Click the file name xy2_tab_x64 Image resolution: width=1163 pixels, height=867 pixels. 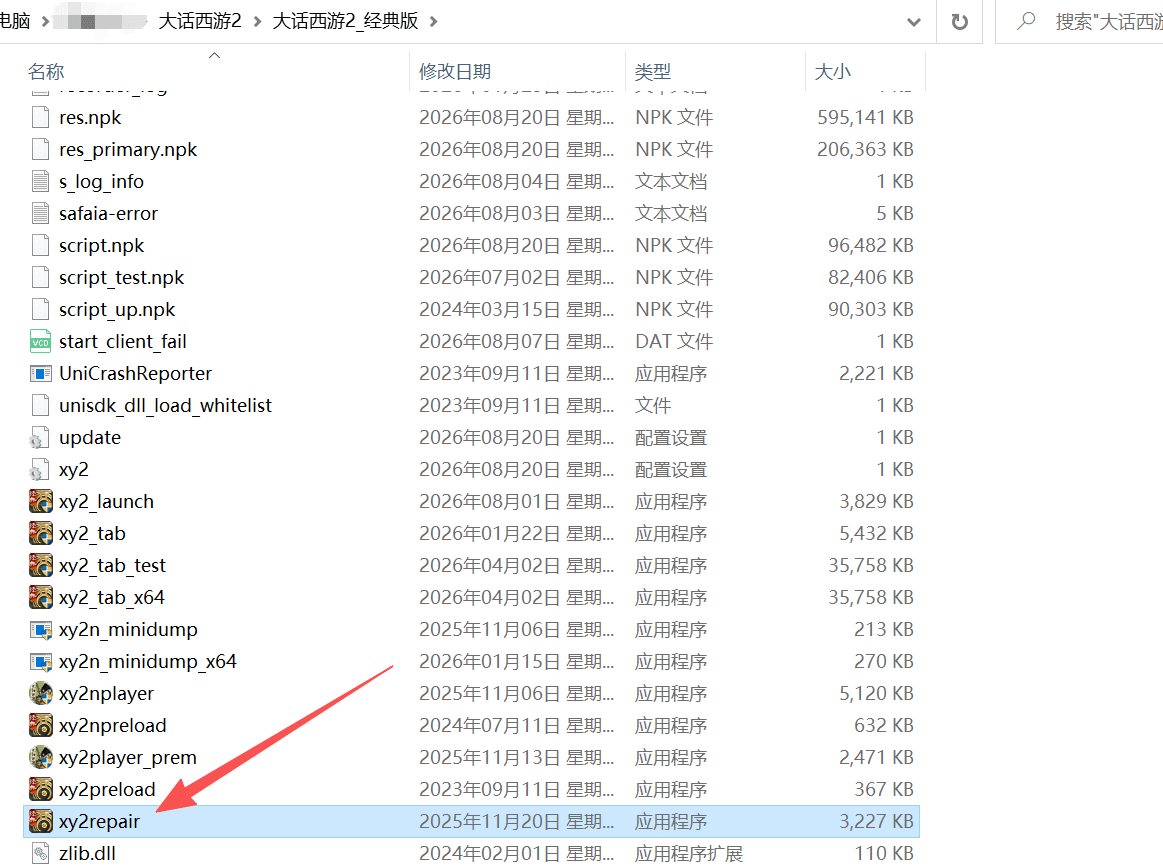[111, 597]
